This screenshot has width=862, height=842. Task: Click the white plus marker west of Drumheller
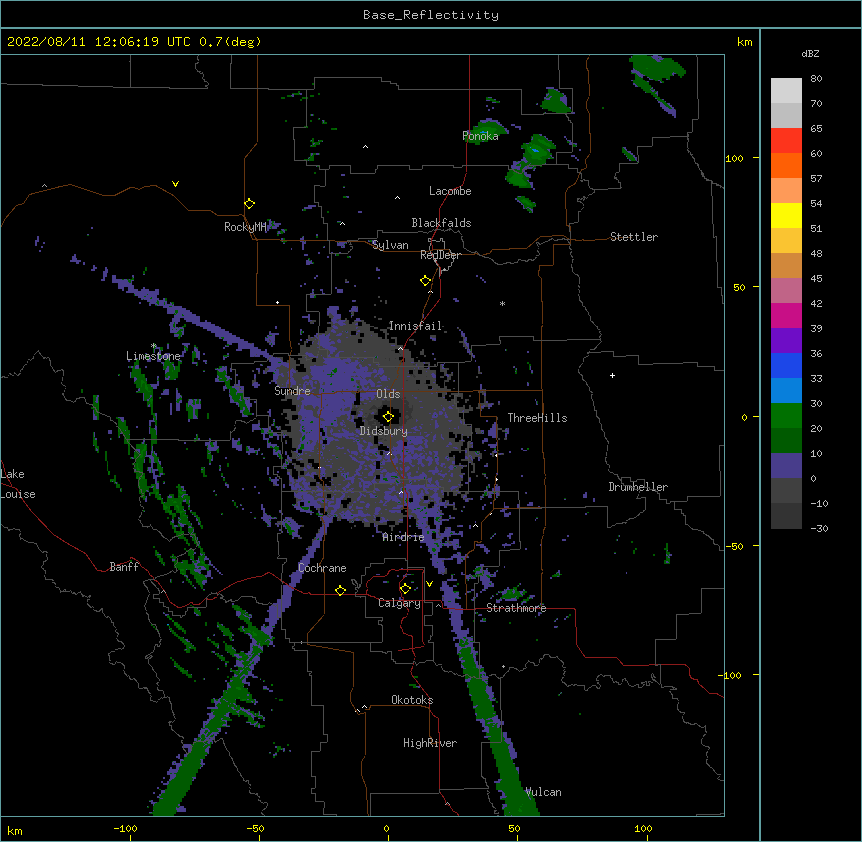coord(612,375)
